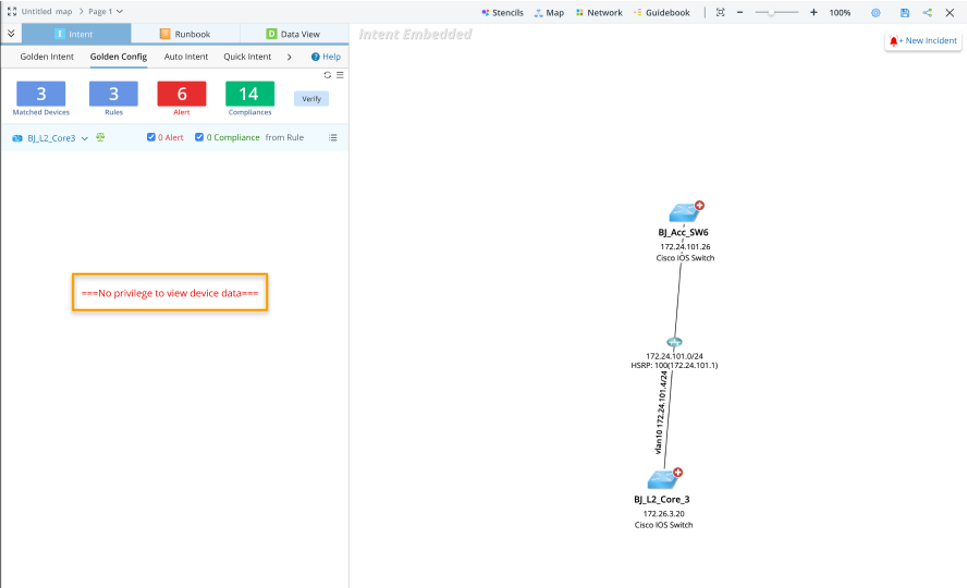This screenshot has height=588, width=967.
Task: Click the red plus badge on BJ_L2_Core_3
Action: coord(678,473)
